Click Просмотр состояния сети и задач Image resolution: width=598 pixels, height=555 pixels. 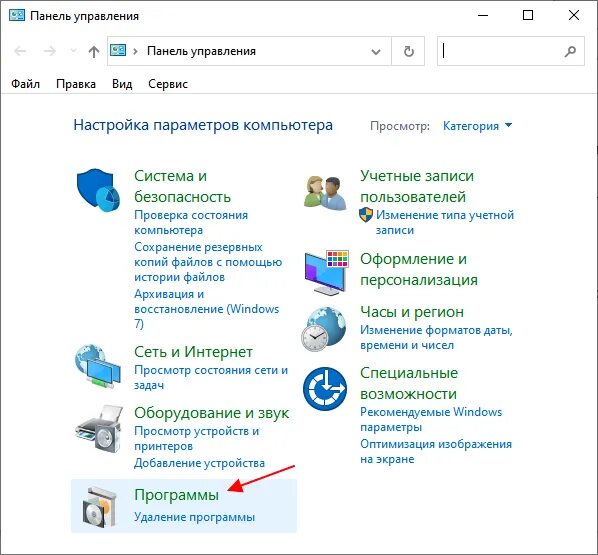click(x=211, y=377)
